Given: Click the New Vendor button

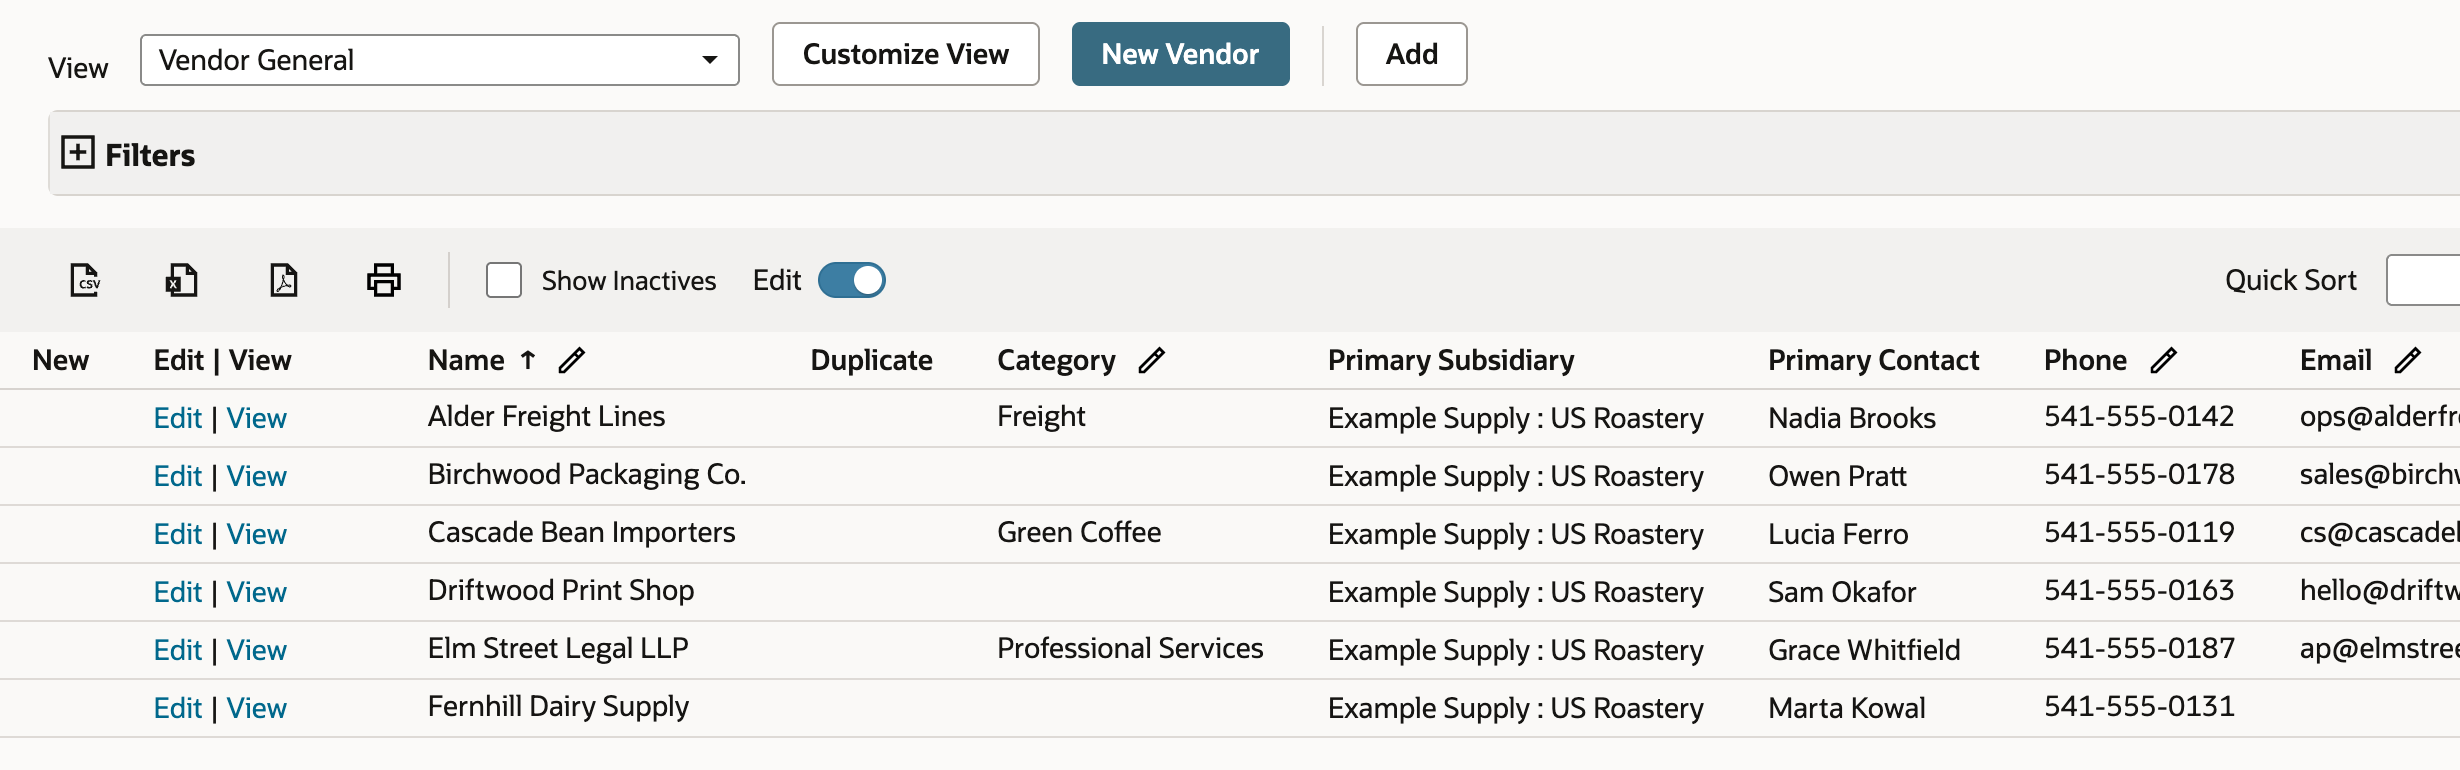Looking at the screenshot, I should click(x=1181, y=54).
